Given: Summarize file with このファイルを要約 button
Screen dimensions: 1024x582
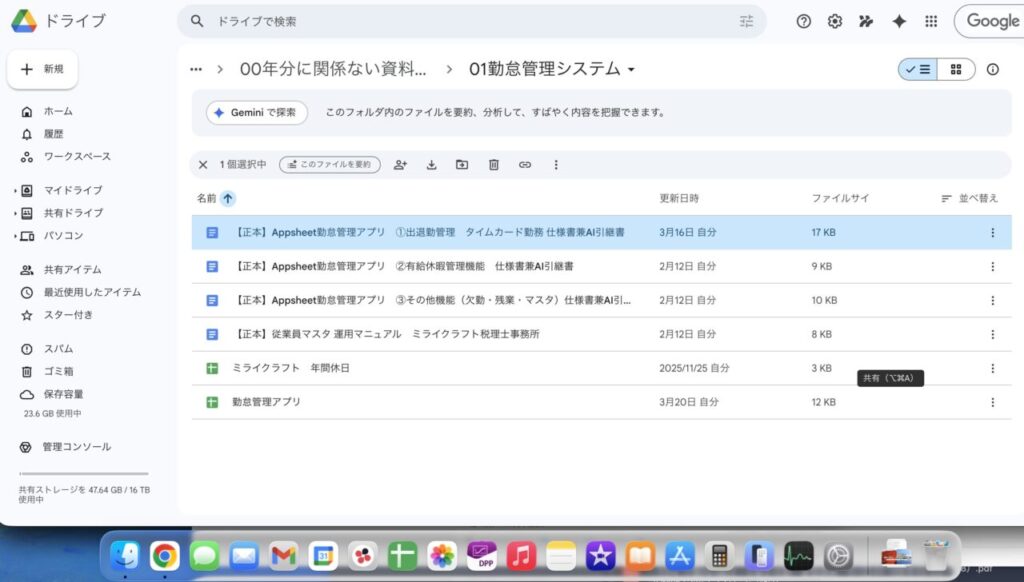Looking at the screenshot, I should (x=329, y=164).
